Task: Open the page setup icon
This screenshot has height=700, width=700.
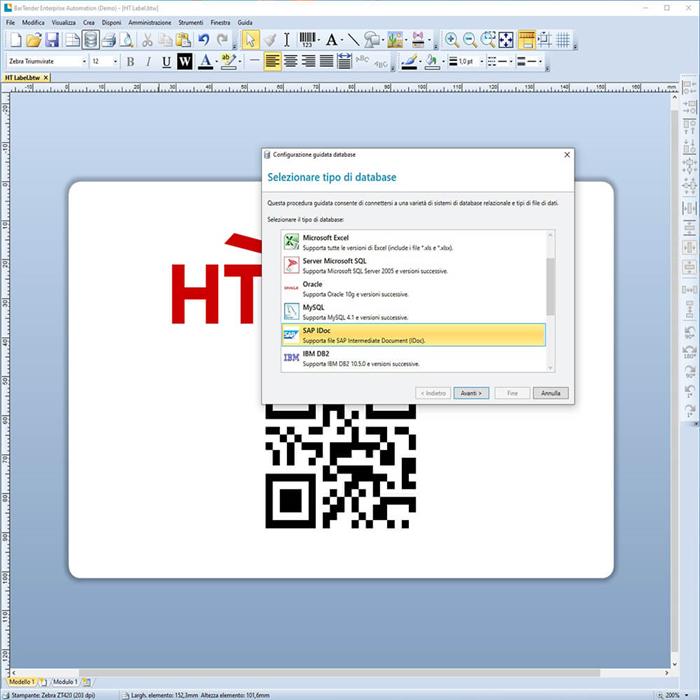Action: pyautogui.click(x=71, y=40)
